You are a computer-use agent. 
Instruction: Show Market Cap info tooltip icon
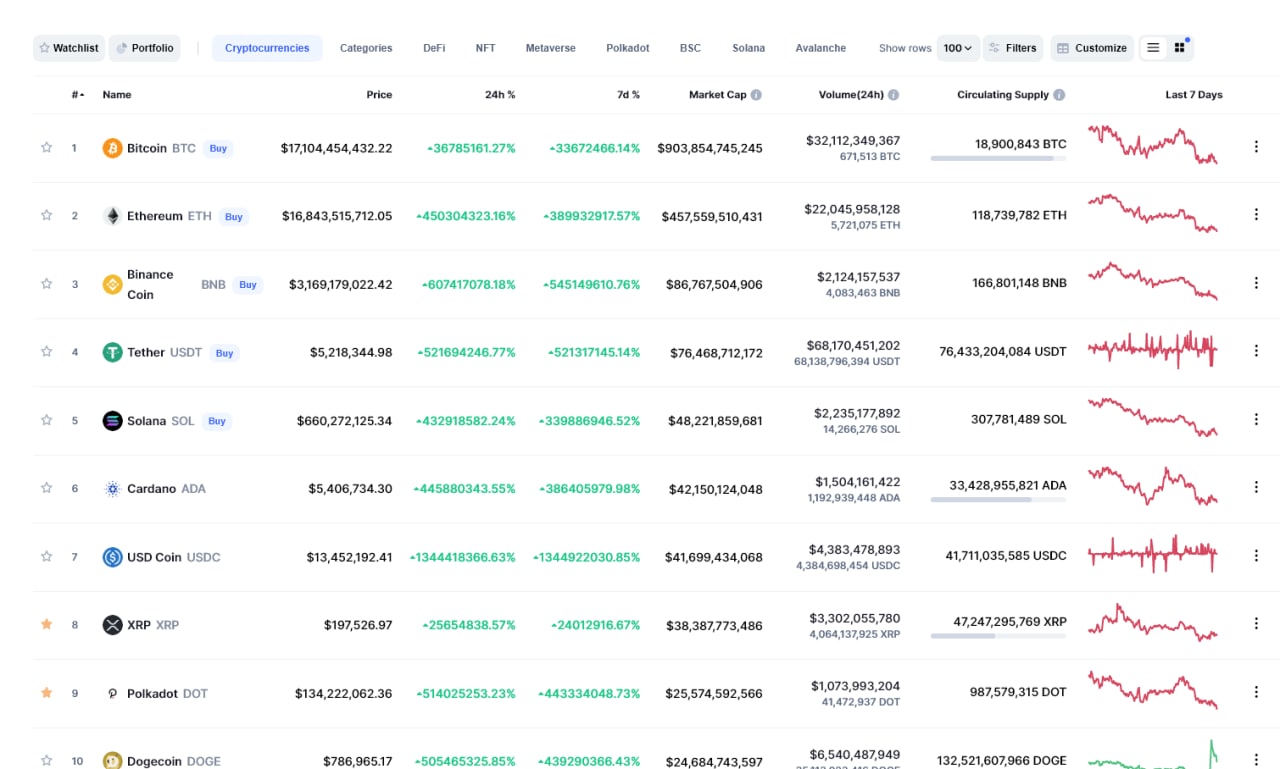[756, 95]
